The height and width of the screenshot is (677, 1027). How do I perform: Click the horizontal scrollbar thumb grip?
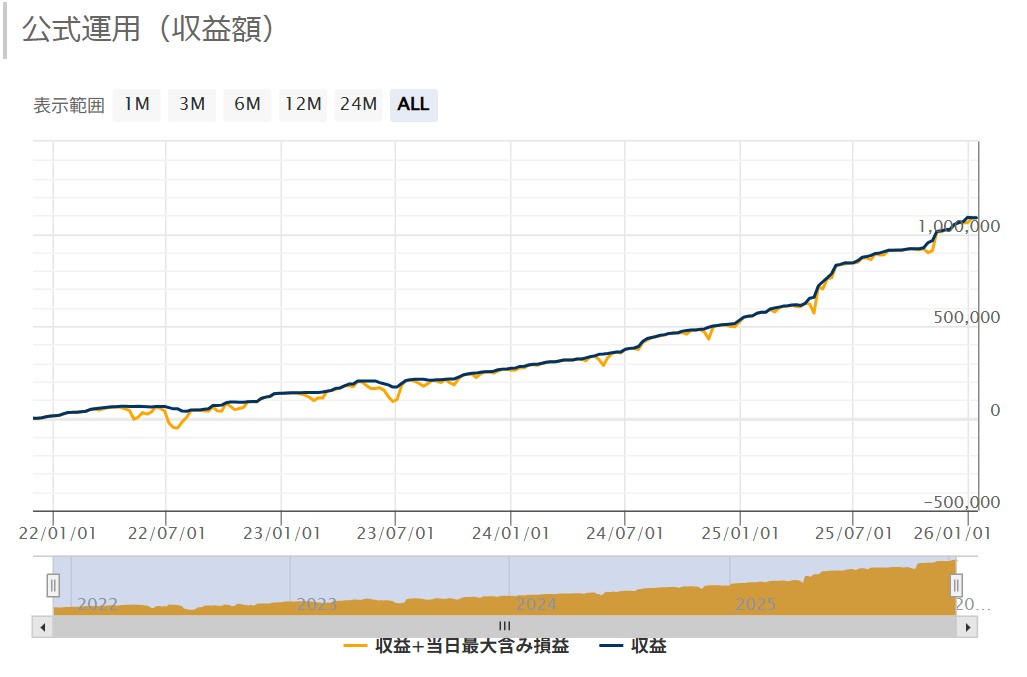pyautogui.click(x=504, y=626)
